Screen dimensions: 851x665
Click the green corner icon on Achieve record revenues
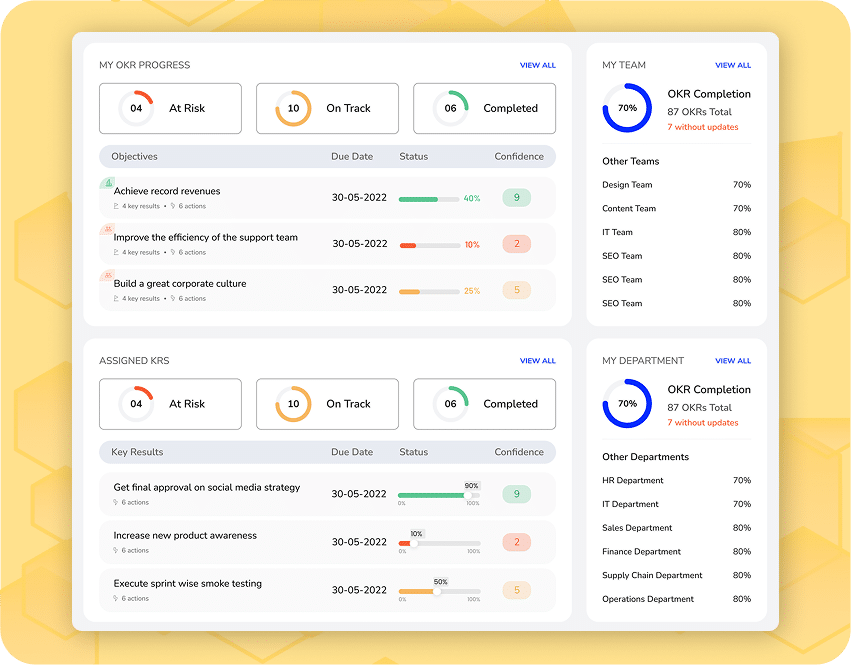tap(107, 184)
